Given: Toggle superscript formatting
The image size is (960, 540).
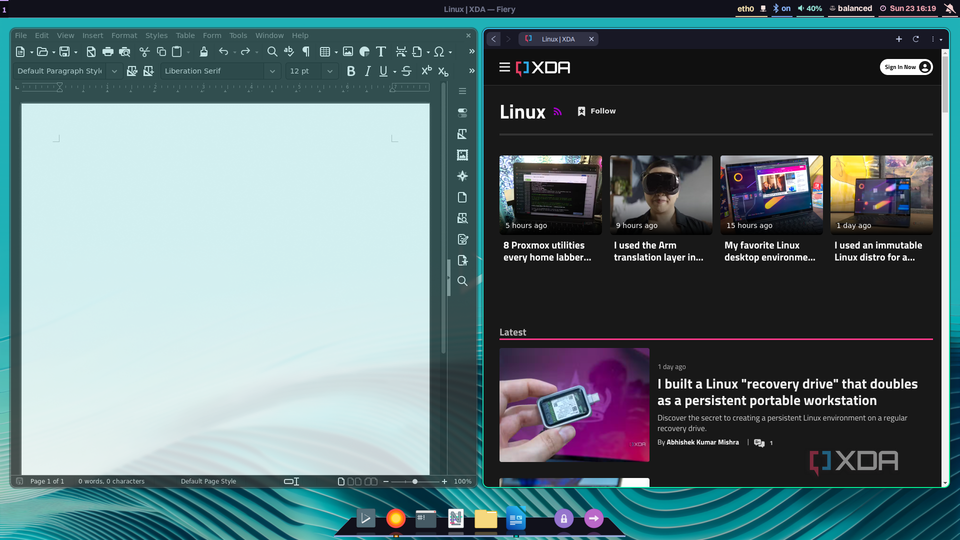Looking at the screenshot, I should (426, 71).
